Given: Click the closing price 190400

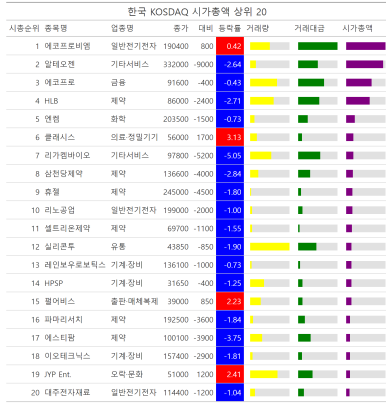Looking at the screenshot, I should click(176, 46).
